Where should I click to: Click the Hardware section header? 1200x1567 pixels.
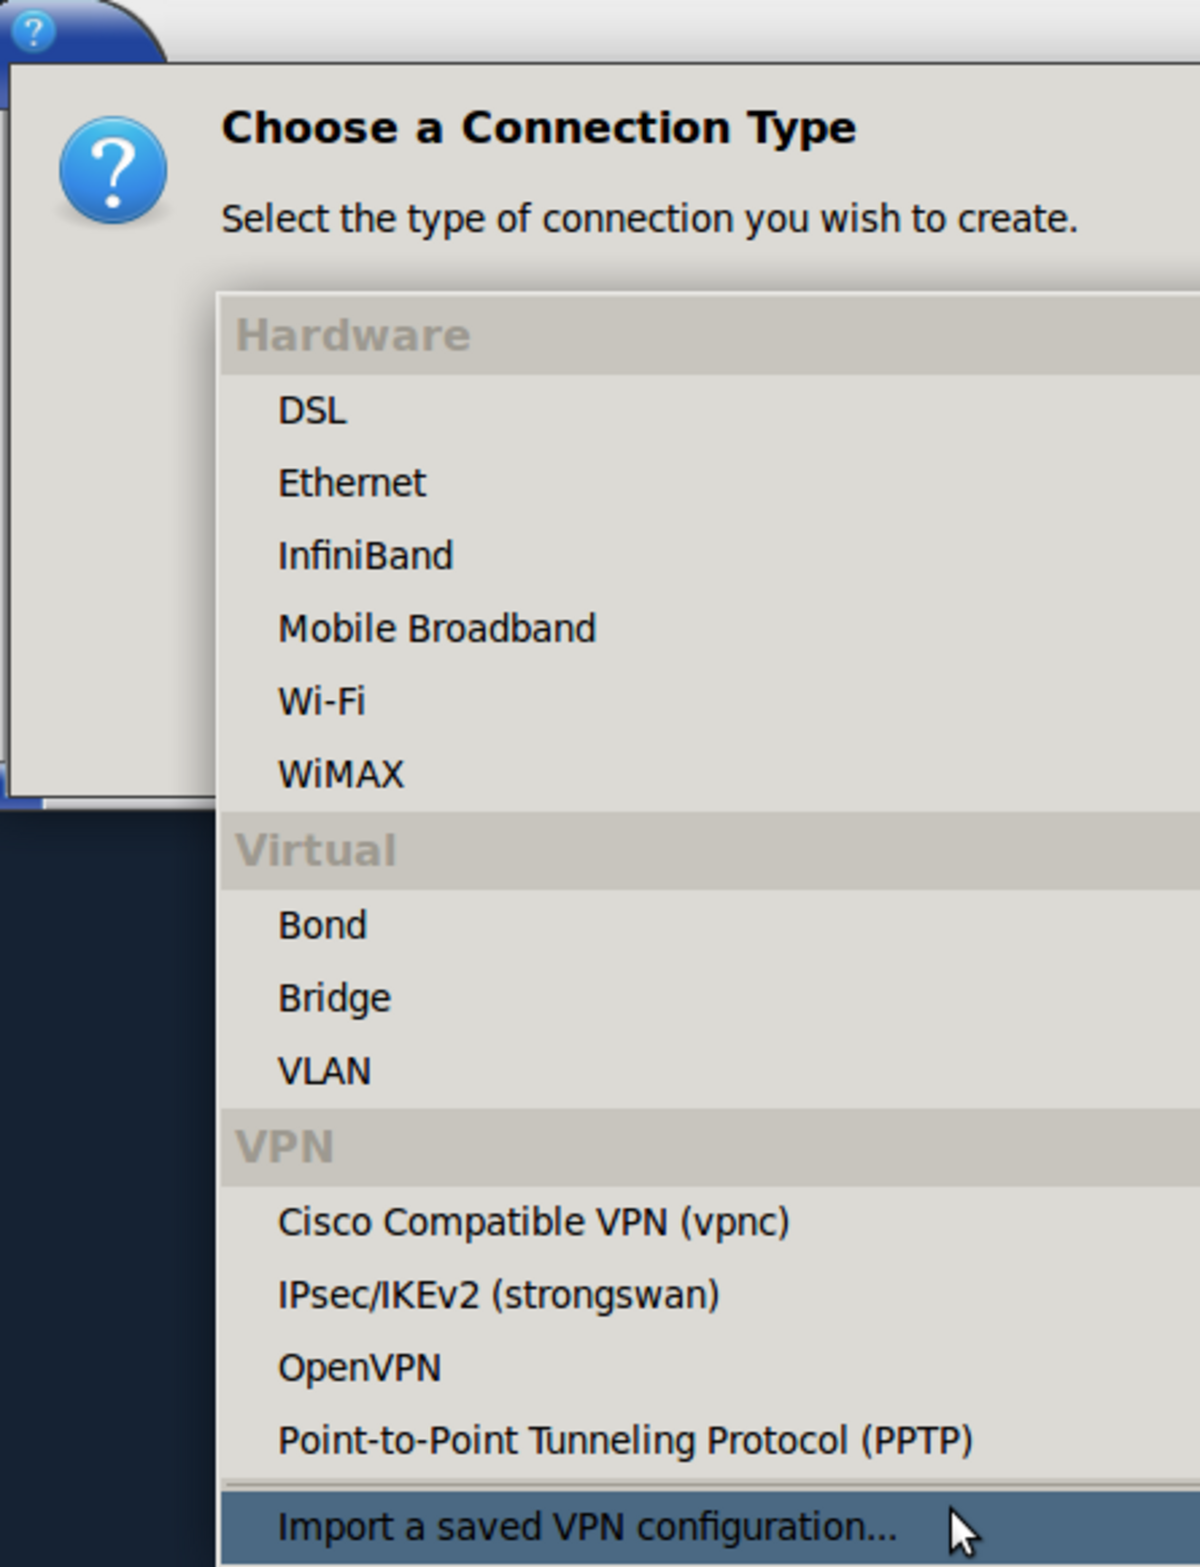tap(353, 336)
